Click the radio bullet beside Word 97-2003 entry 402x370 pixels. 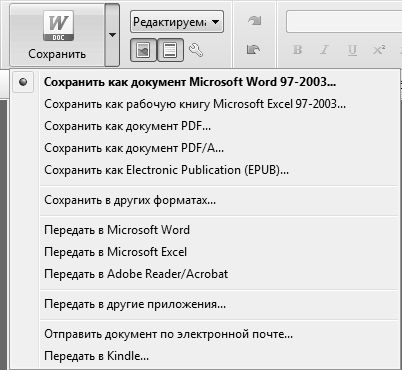23,82
